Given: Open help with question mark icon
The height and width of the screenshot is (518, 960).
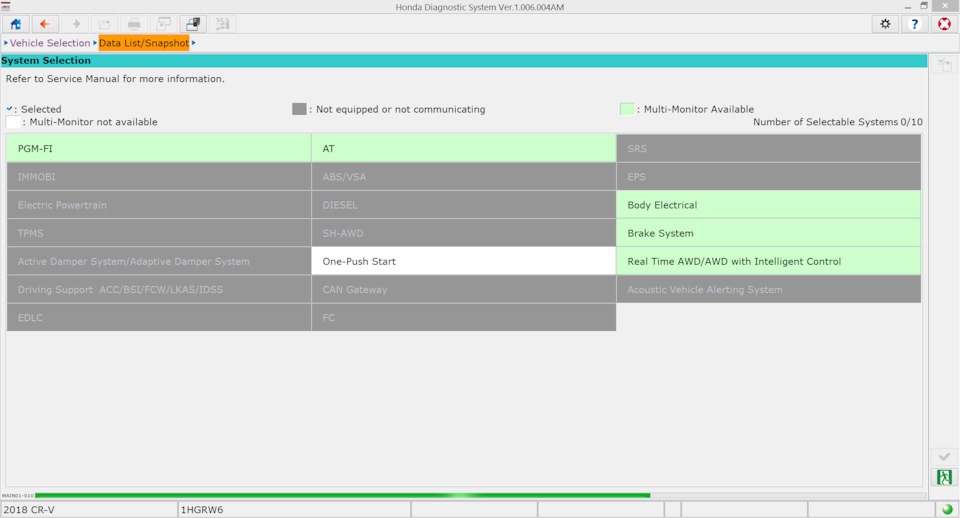Looking at the screenshot, I should pyautogui.click(x=915, y=24).
